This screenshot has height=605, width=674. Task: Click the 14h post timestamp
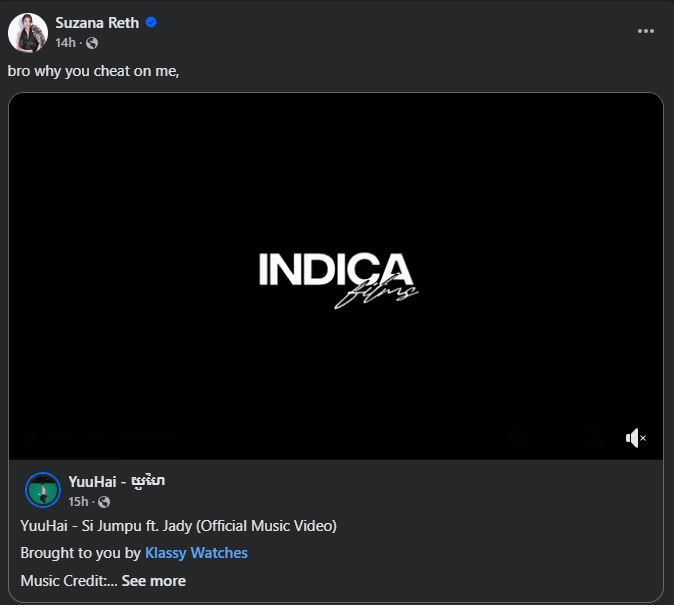point(66,42)
